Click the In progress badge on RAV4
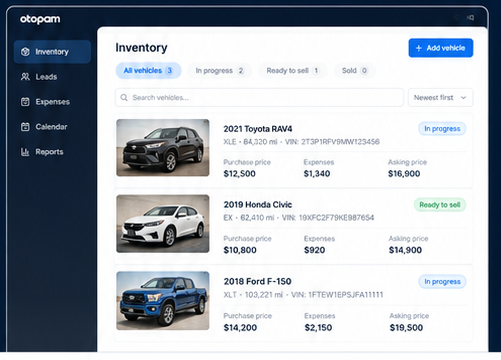501x360 pixels. tap(442, 129)
